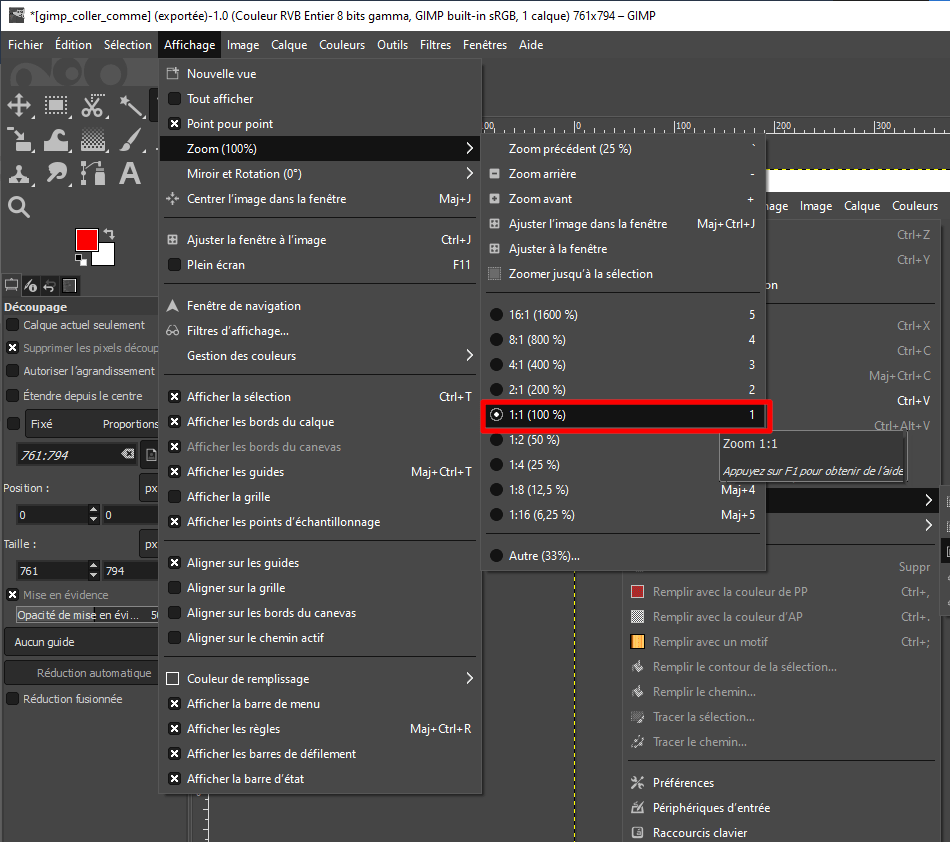
Task: Select the Gradient tool
Action: (93, 140)
